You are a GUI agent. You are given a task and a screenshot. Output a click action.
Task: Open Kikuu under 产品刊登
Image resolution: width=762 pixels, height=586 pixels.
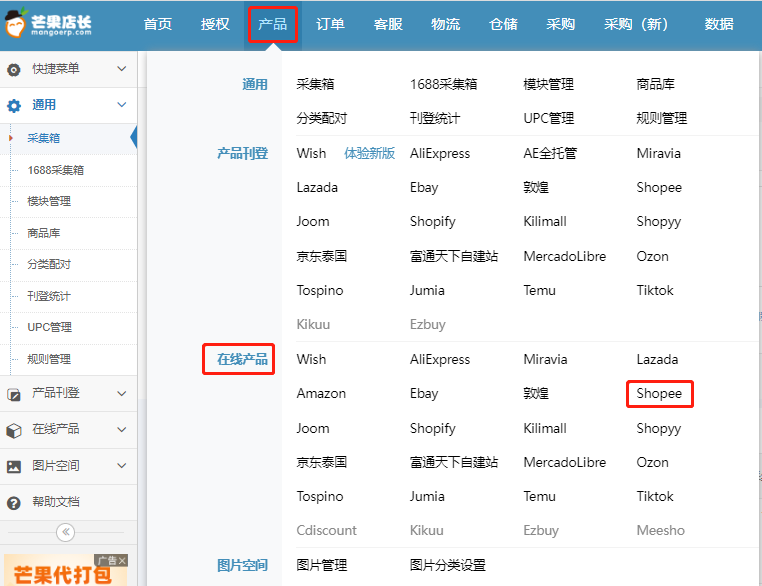point(313,325)
